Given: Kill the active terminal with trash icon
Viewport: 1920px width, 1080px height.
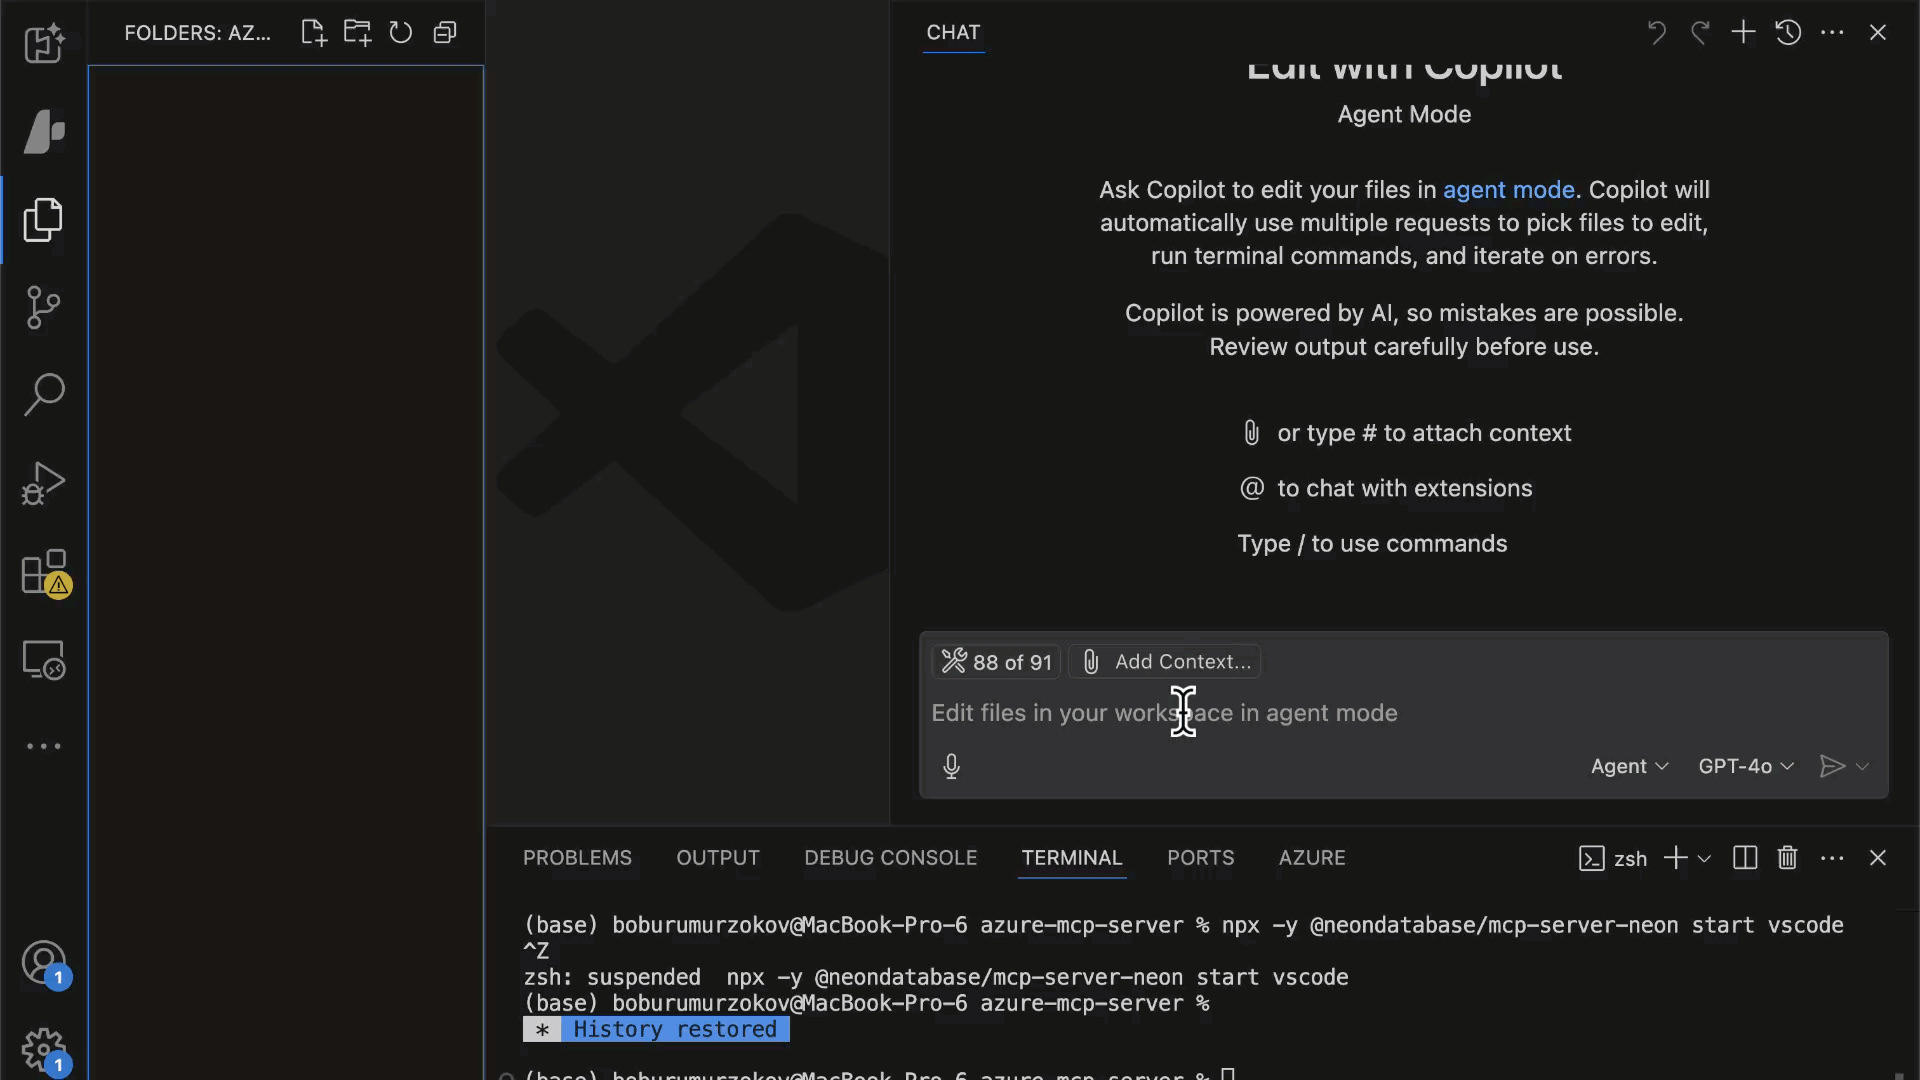Looking at the screenshot, I should coord(1788,858).
